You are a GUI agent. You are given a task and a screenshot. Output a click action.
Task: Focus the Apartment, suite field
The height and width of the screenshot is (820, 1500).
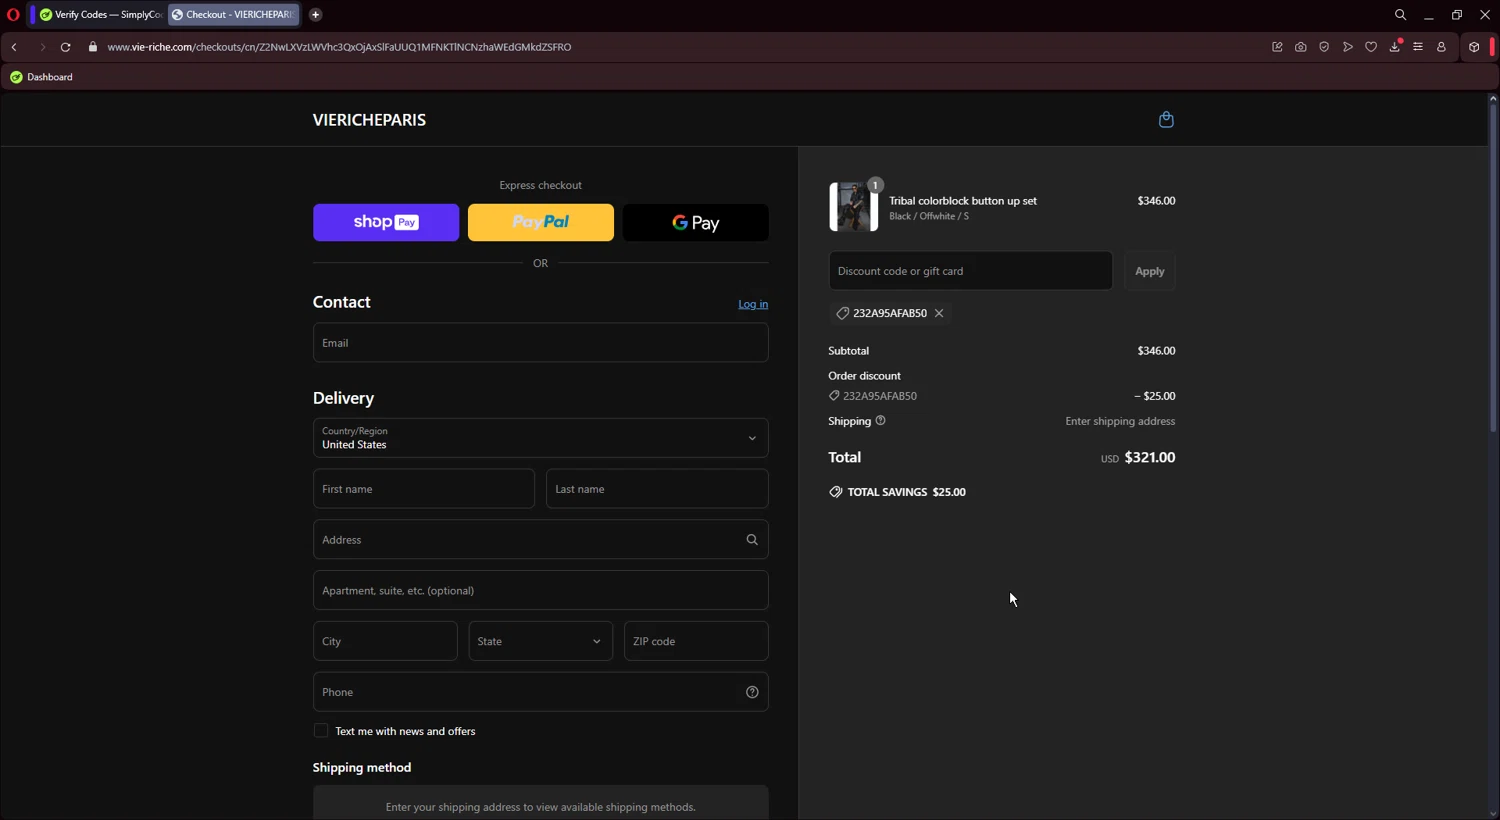click(541, 590)
